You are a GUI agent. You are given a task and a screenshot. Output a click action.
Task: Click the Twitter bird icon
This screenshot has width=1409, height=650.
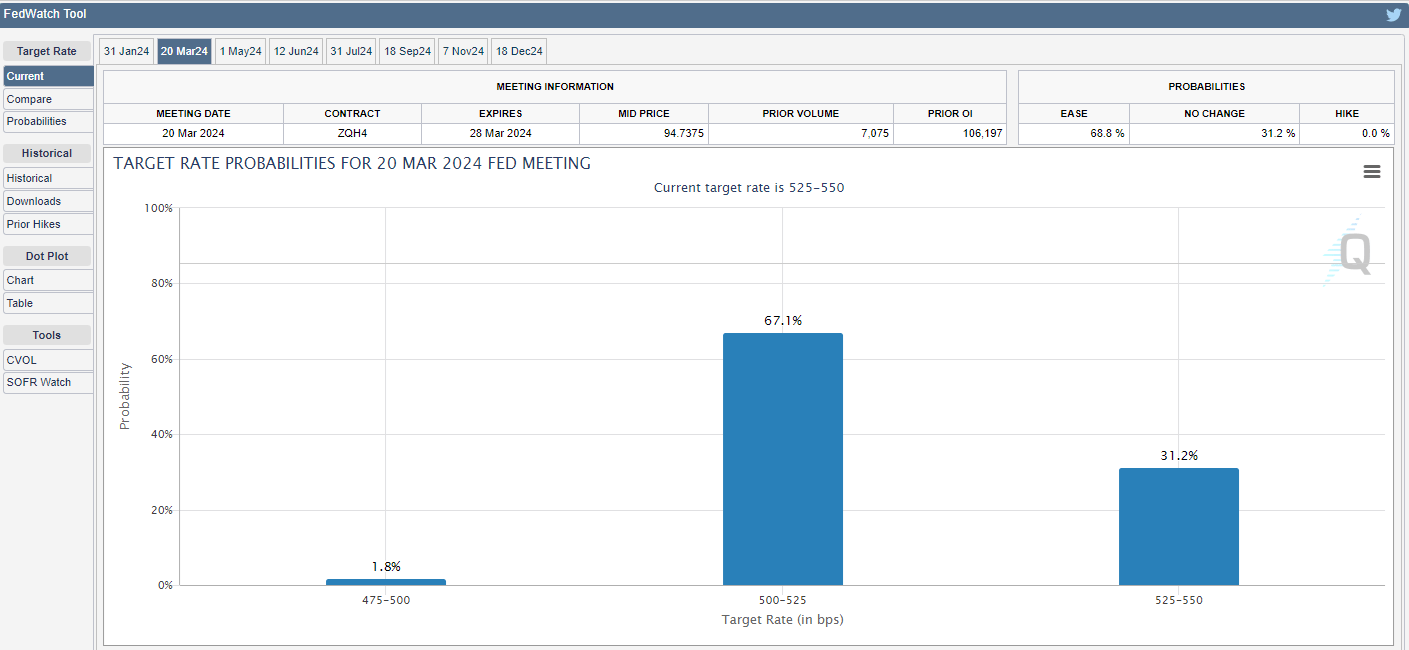point(1393,15)
